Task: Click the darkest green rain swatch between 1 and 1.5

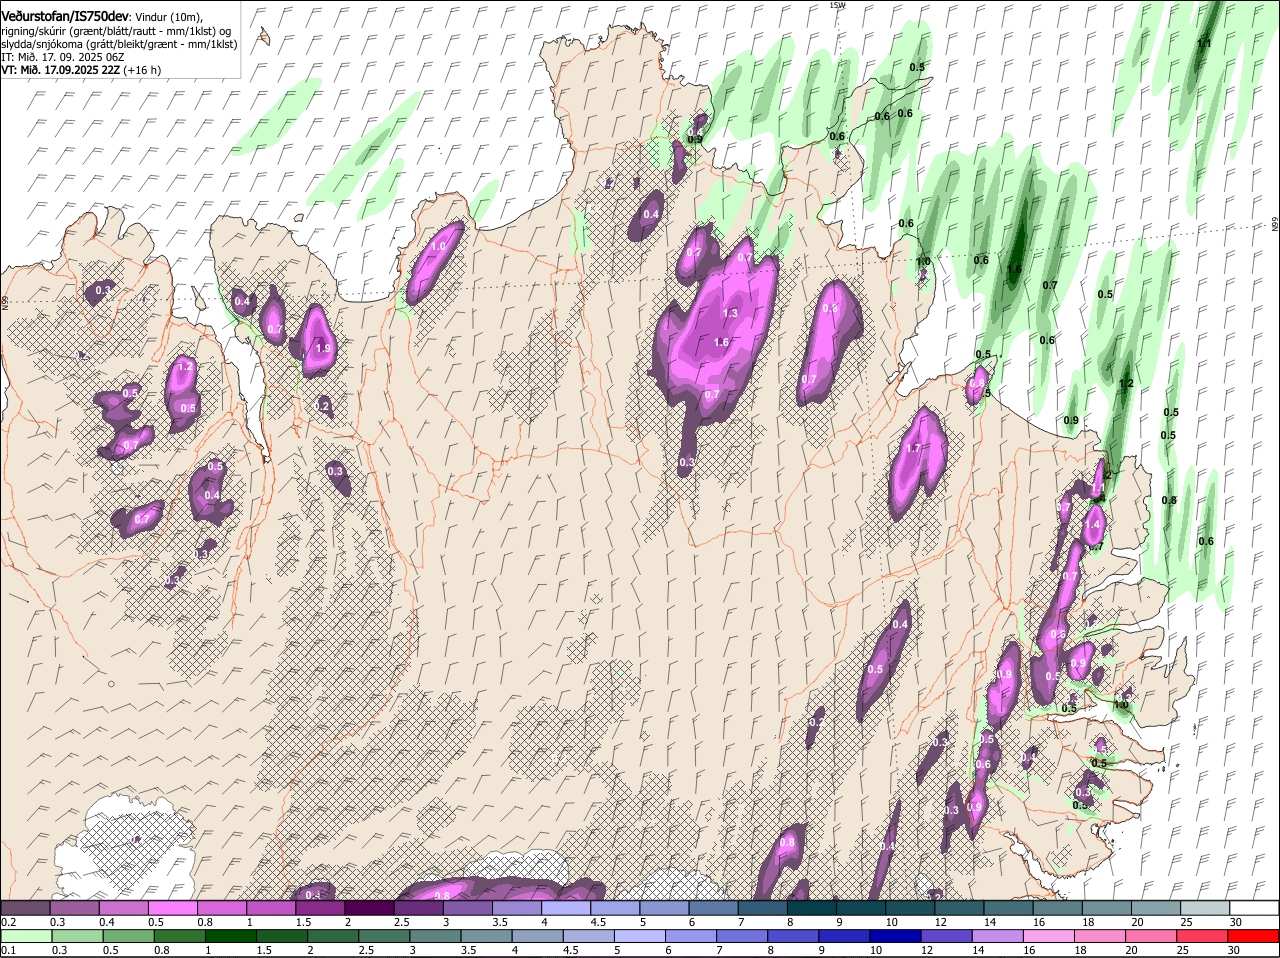Action: click(232, 936)
